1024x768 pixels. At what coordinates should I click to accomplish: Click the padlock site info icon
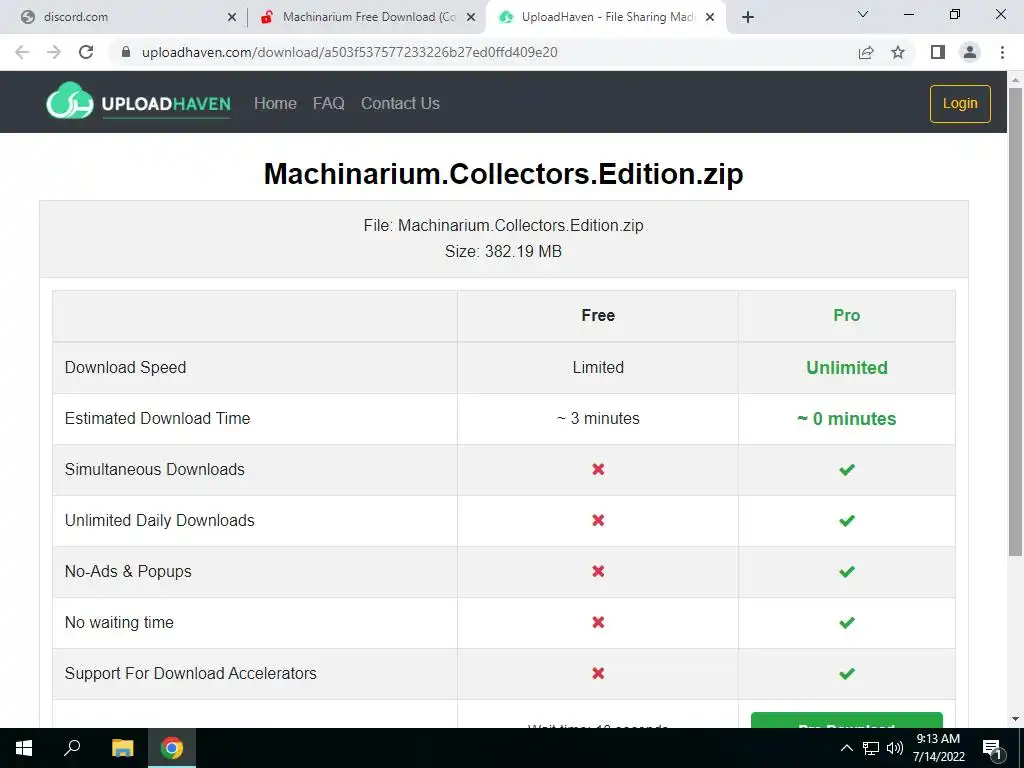click(126, 52)
